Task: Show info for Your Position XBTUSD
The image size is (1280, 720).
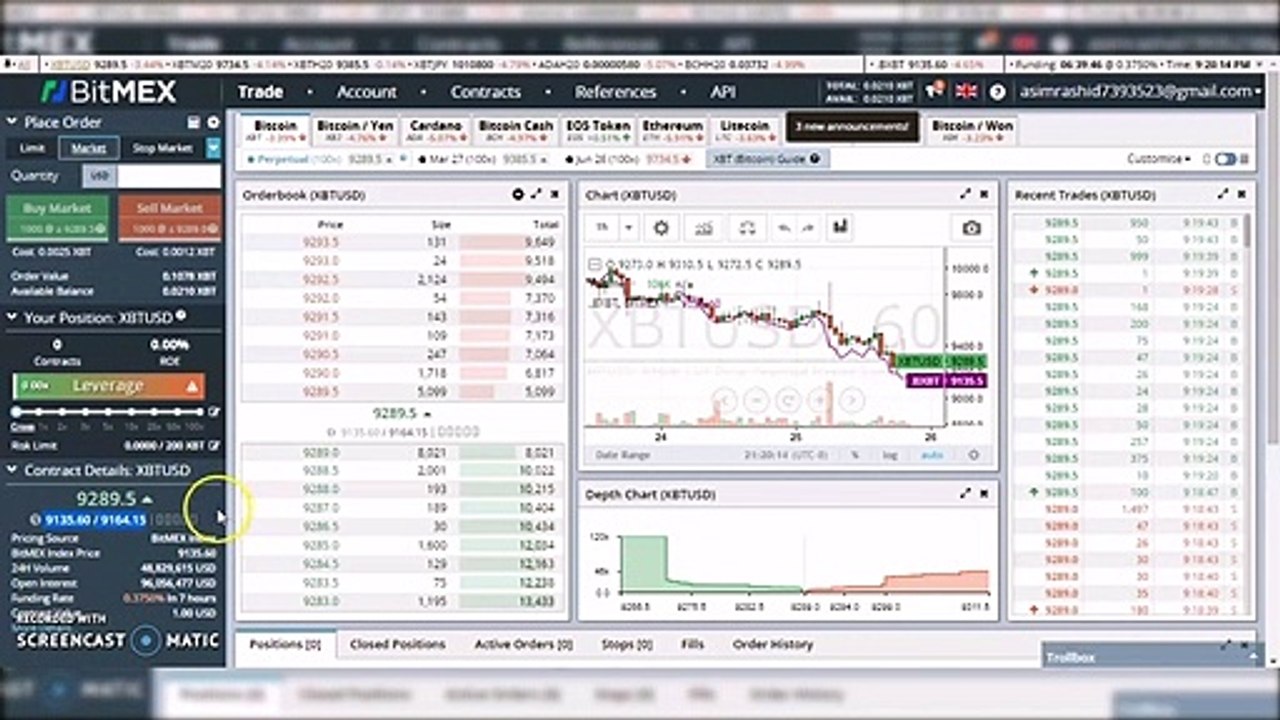Action: point(181,315)
